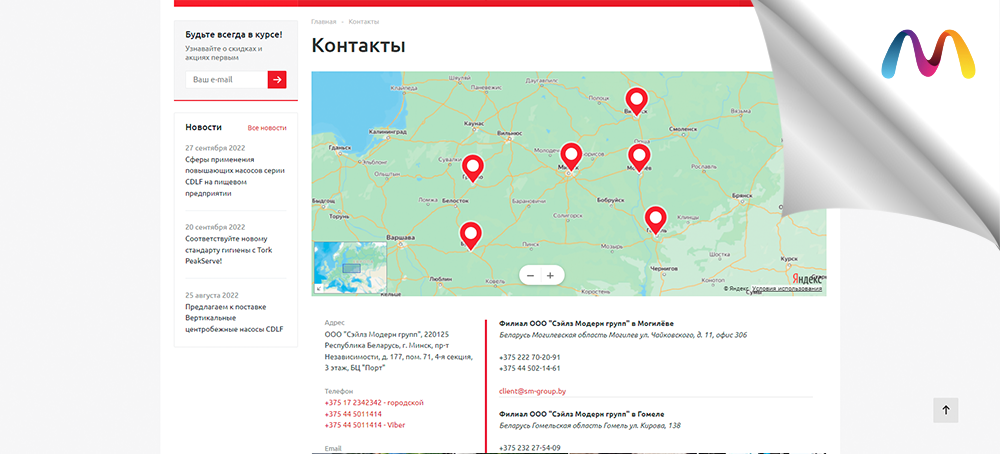Click the map pin over Grodno
Viewport: 1000px width, 454px height.
click(x=473, y=168)
